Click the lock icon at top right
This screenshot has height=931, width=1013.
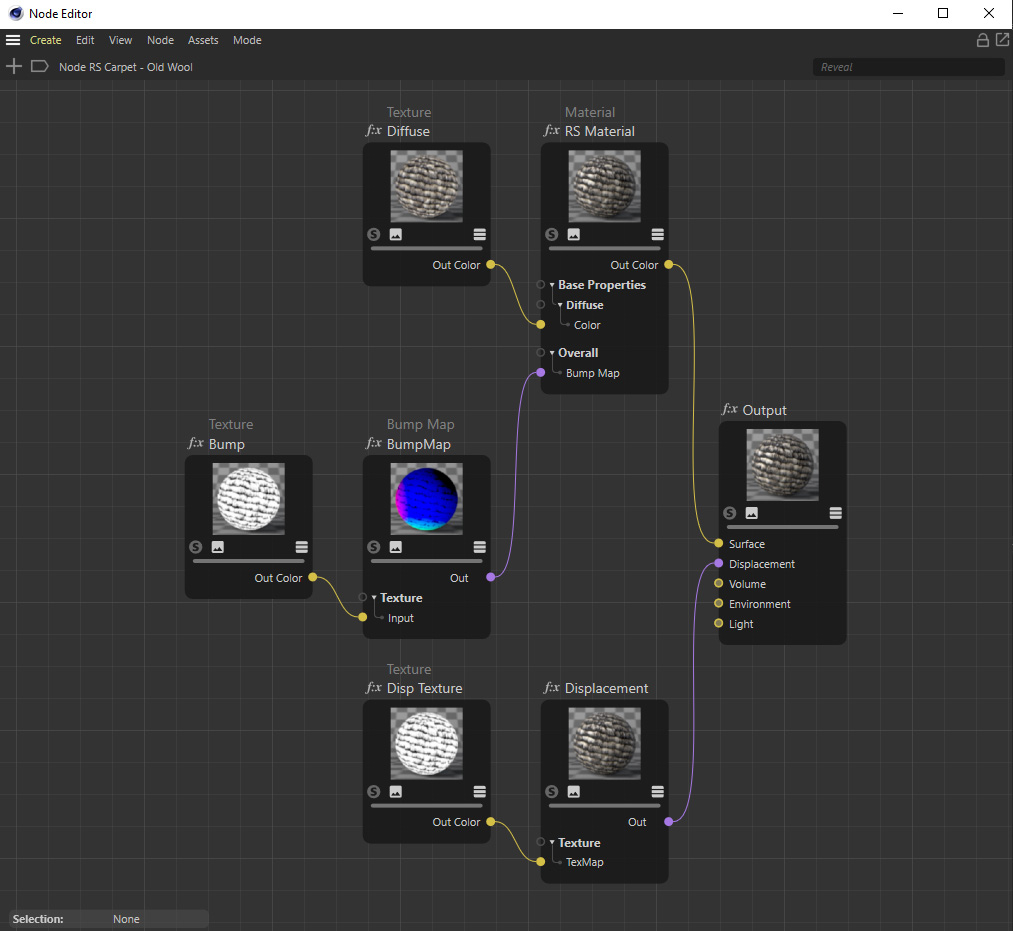click(x=983, y=40)
